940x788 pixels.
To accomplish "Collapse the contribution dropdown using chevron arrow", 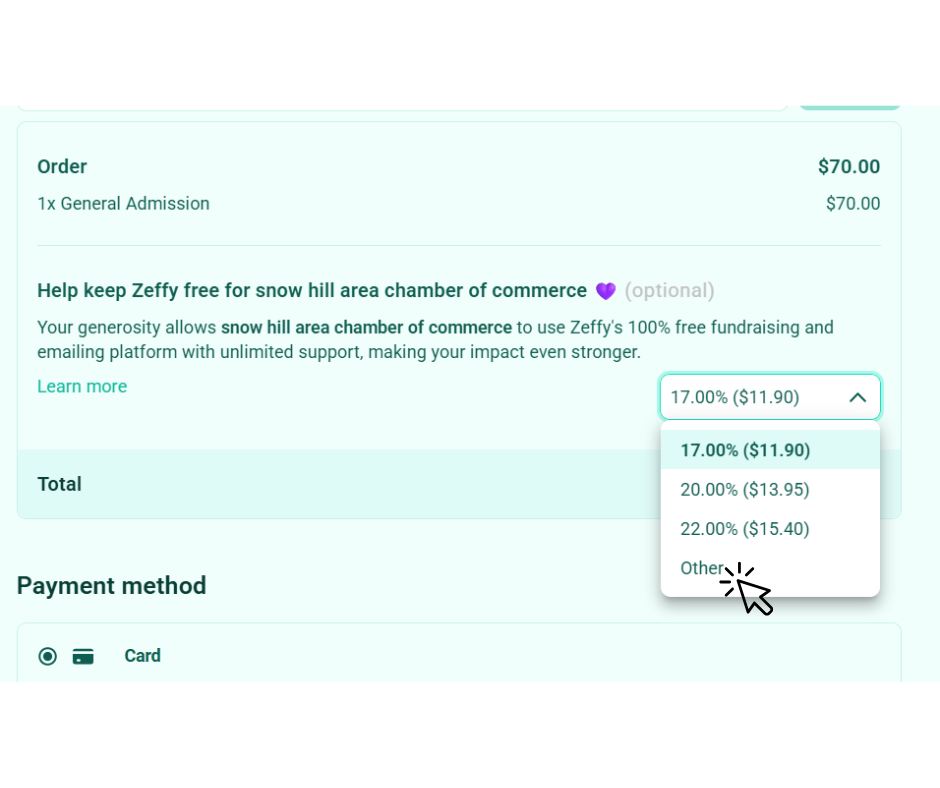I will point(858,397).
